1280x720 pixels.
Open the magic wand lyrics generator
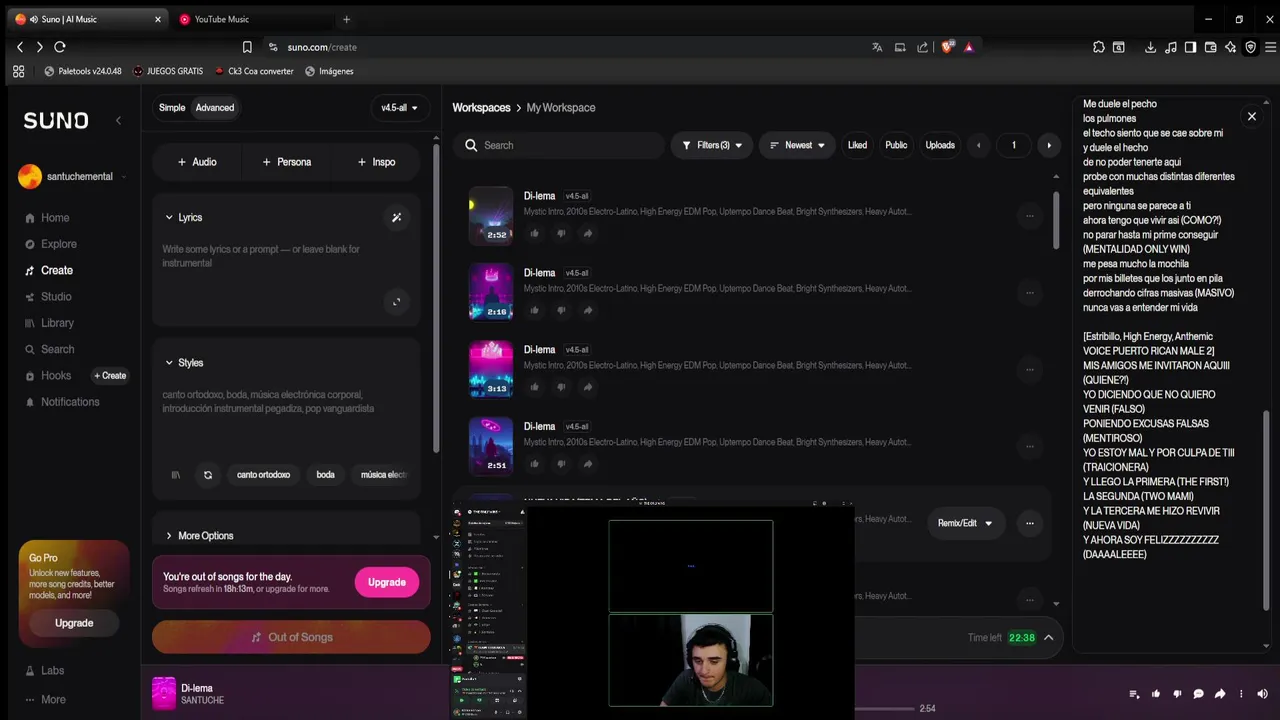pos(396,217)
